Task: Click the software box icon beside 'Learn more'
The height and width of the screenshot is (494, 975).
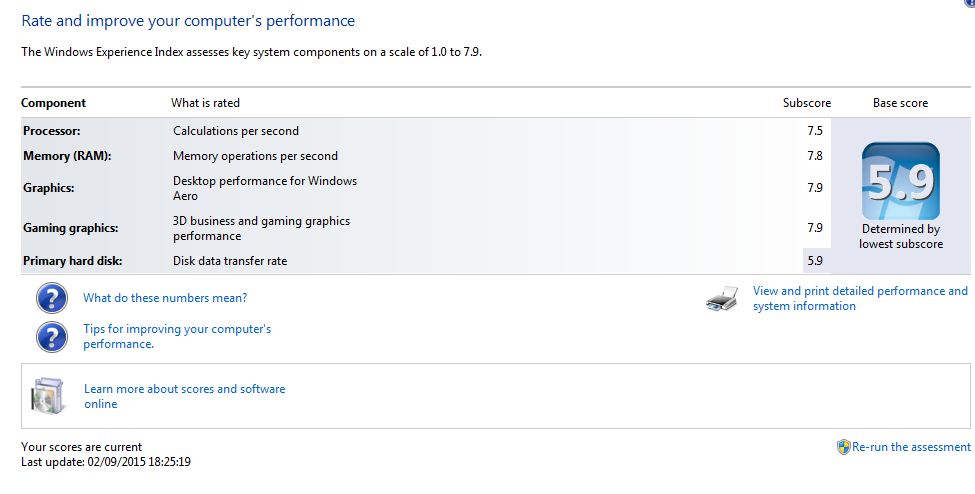Action: 48,395
